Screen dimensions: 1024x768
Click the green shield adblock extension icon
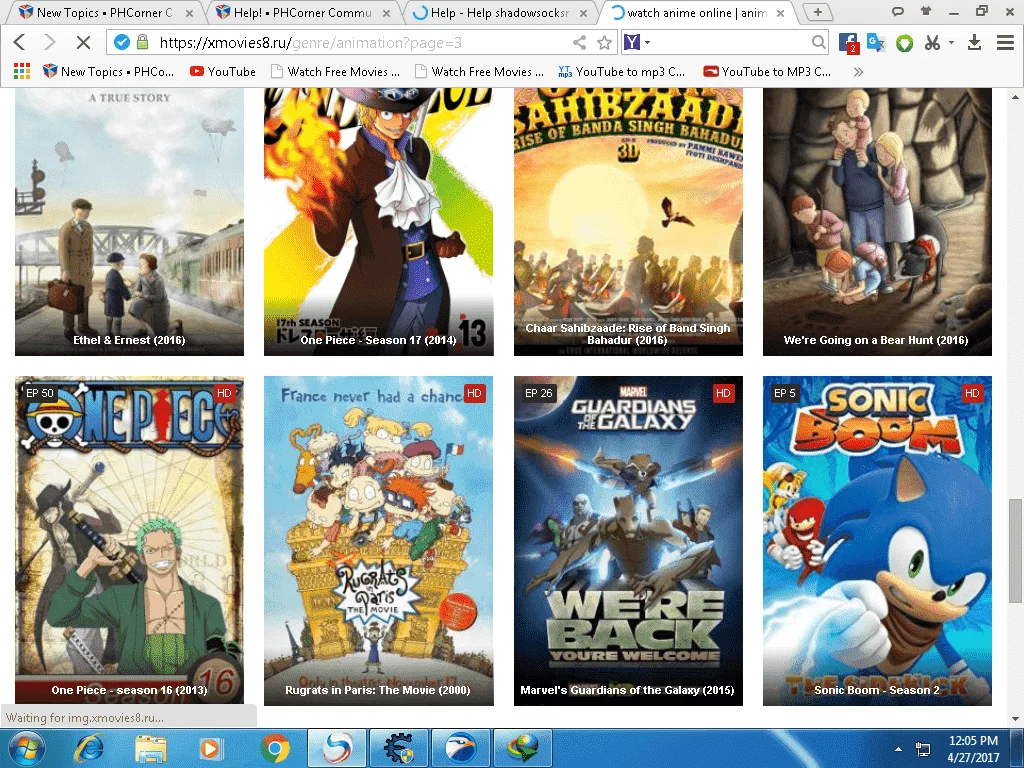[904, 43]
